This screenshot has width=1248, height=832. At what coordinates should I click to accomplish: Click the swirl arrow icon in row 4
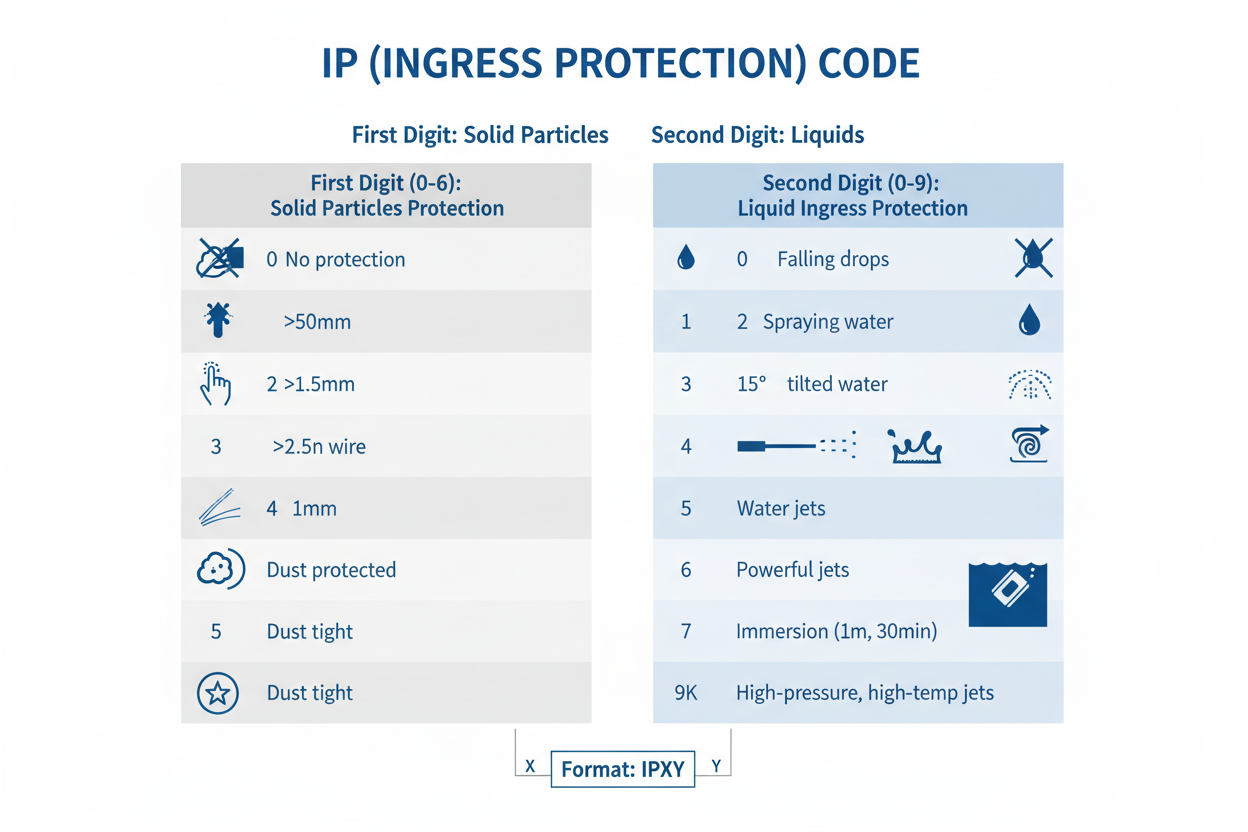coord(1029,444)
